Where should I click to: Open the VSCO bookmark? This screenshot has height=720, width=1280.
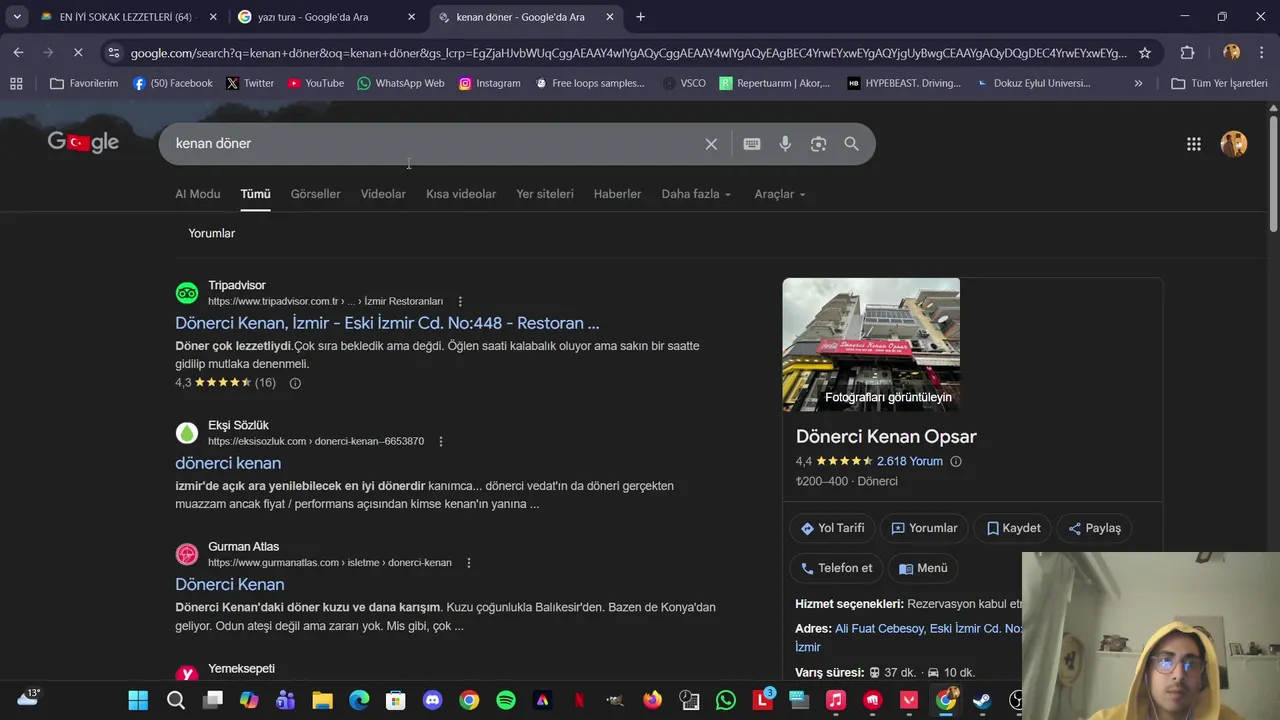684,83
